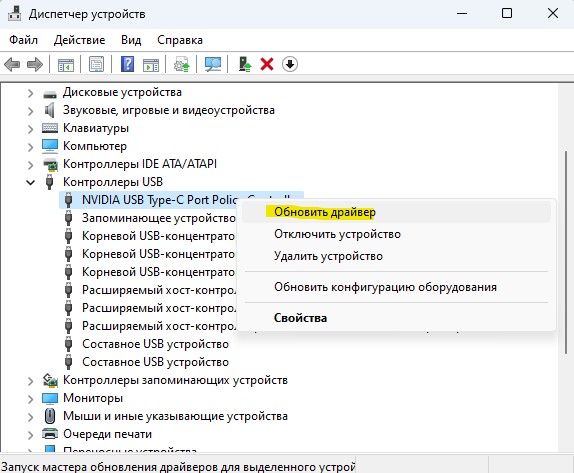
Task: Open the Действие menu
Action: [79, 40]
